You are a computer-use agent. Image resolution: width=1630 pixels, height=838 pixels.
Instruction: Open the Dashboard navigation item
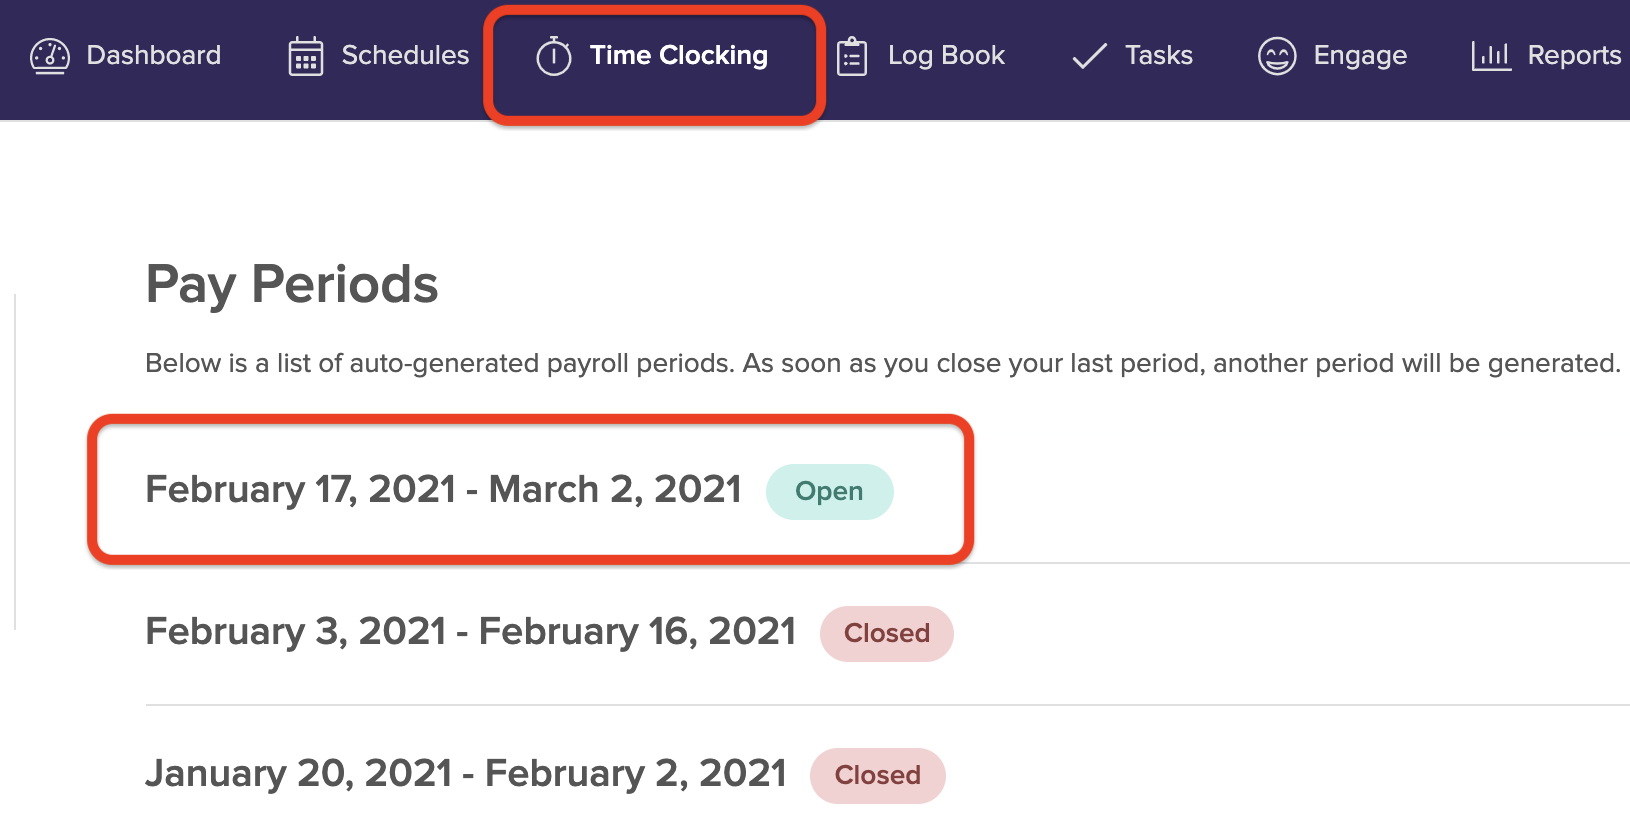153,57
